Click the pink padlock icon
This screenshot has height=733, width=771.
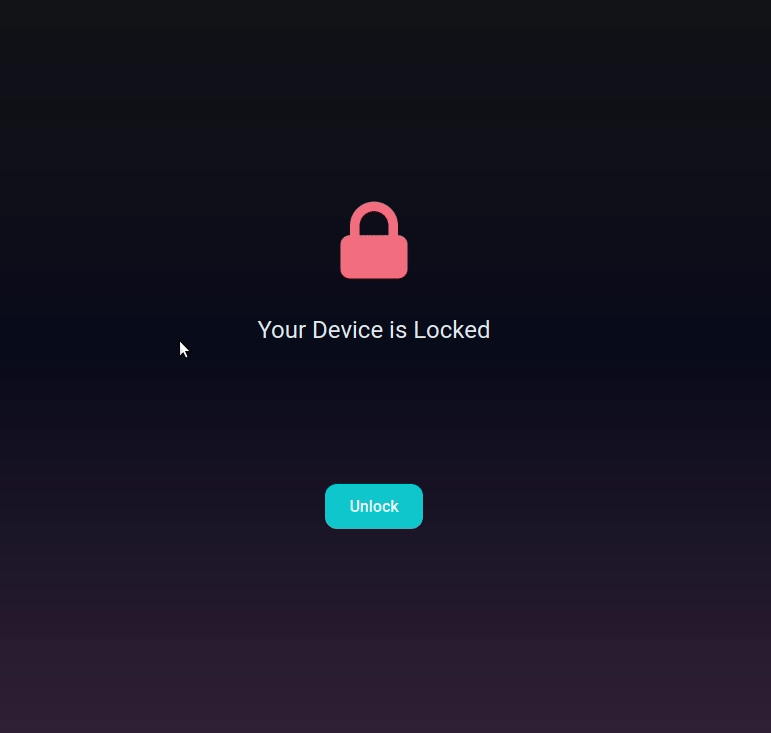[x=374, y=240]
